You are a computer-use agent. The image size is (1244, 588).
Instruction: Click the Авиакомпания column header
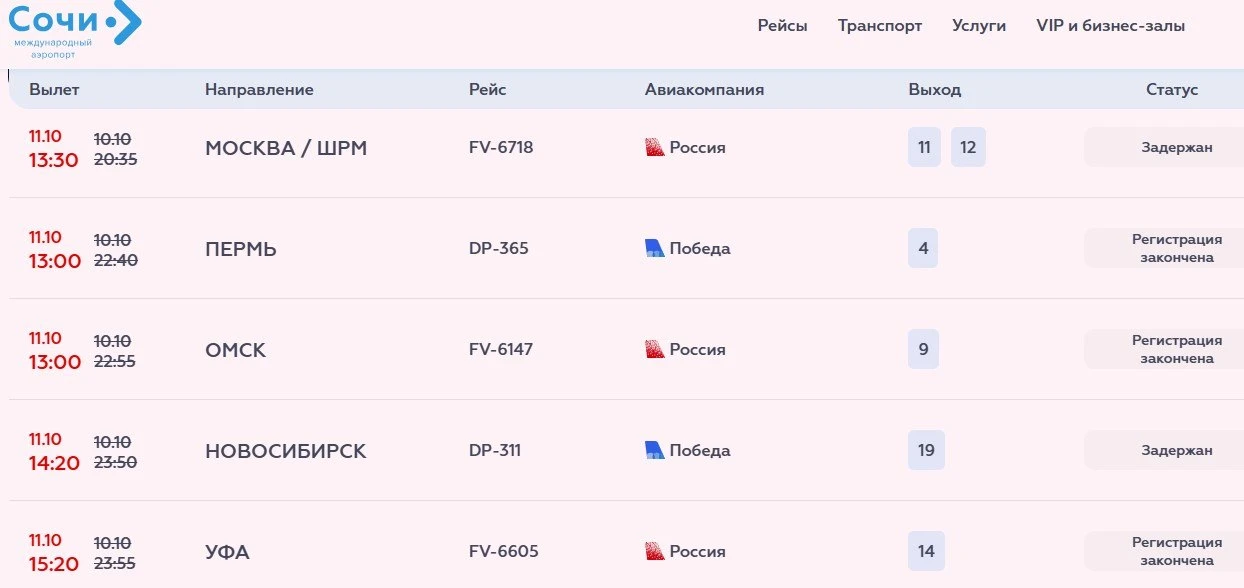(x=704, y=90)
